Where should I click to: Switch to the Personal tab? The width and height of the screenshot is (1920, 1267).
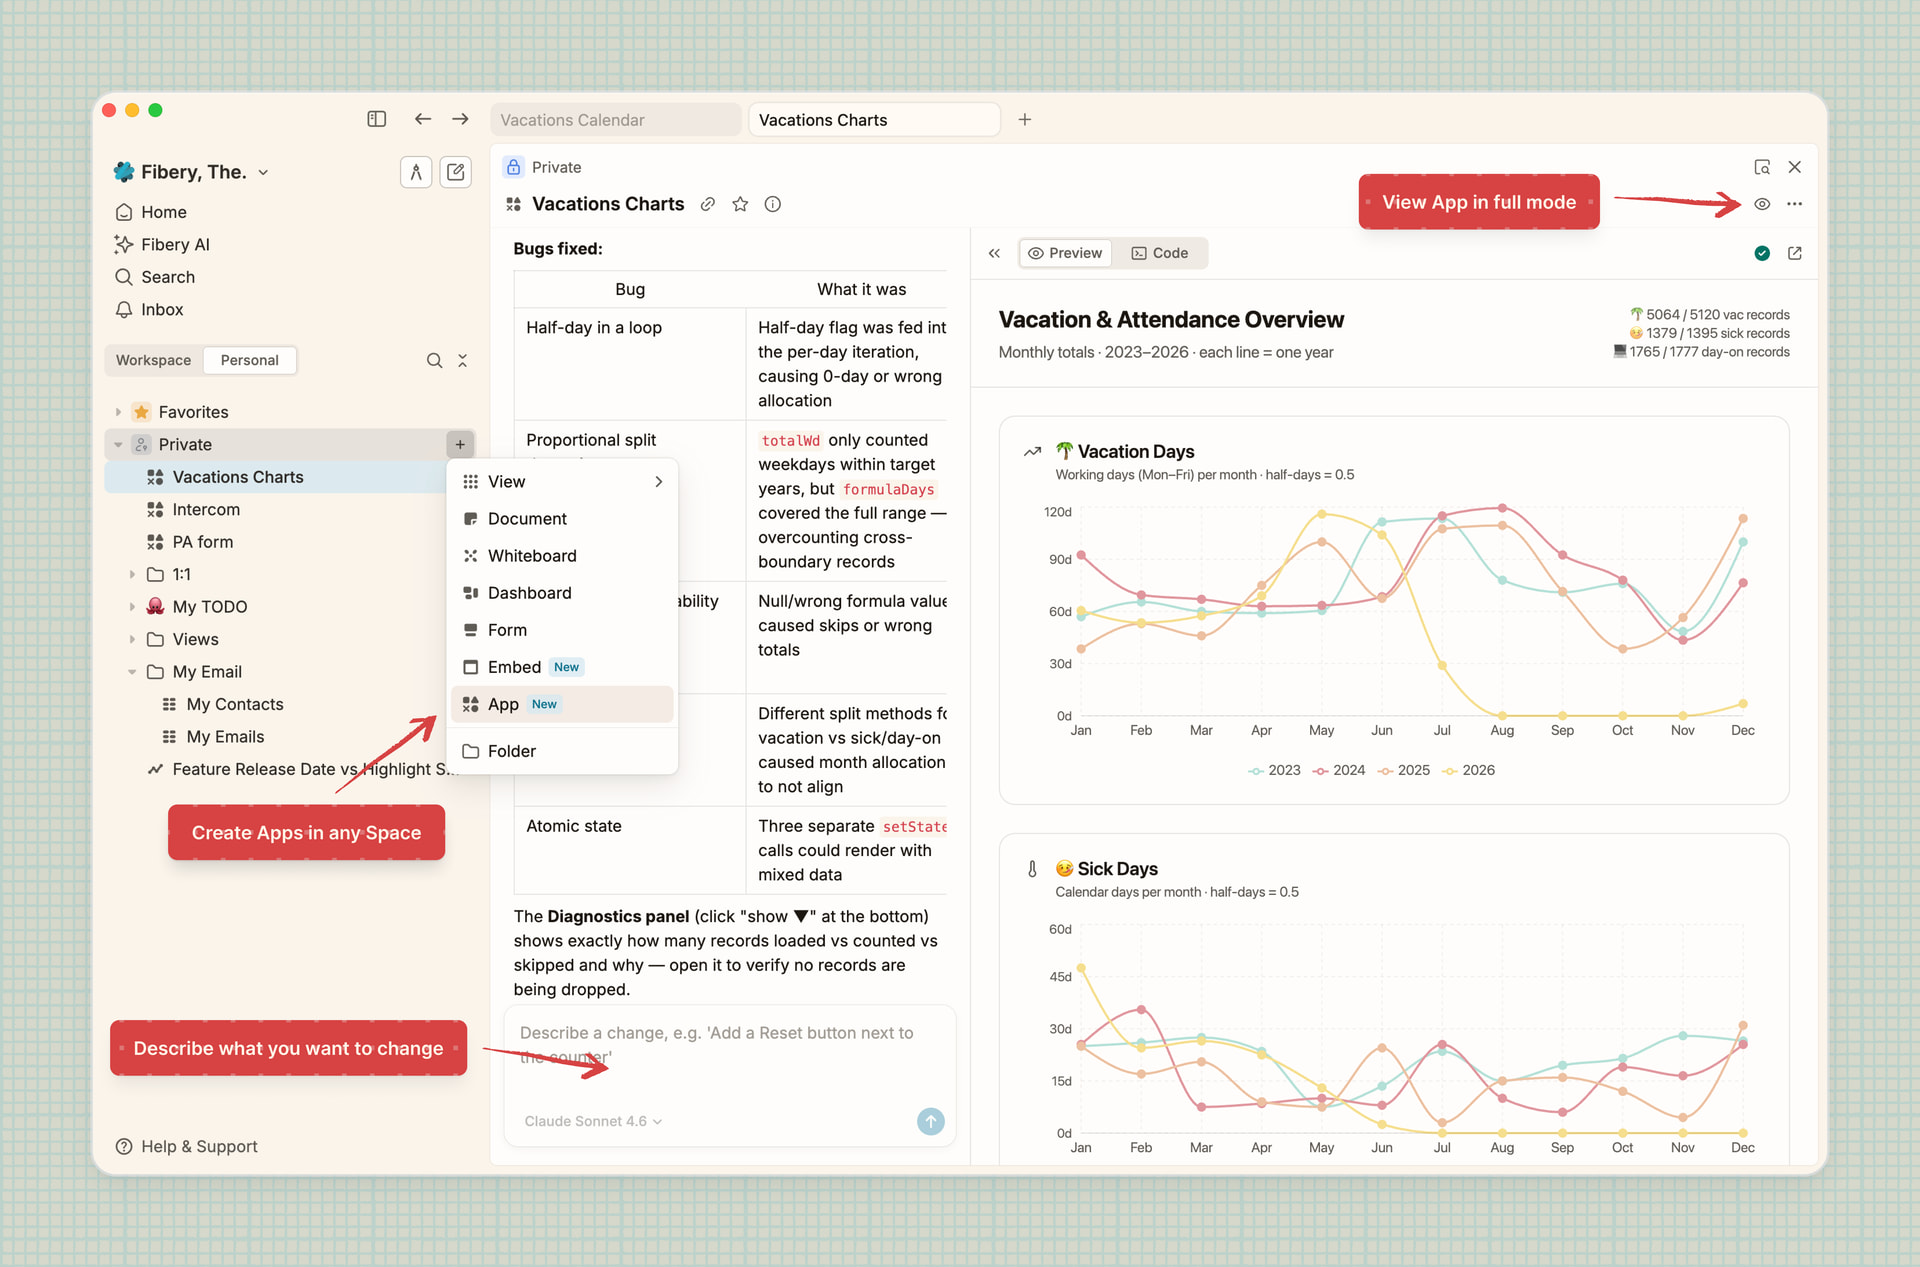tap(250, 360)
